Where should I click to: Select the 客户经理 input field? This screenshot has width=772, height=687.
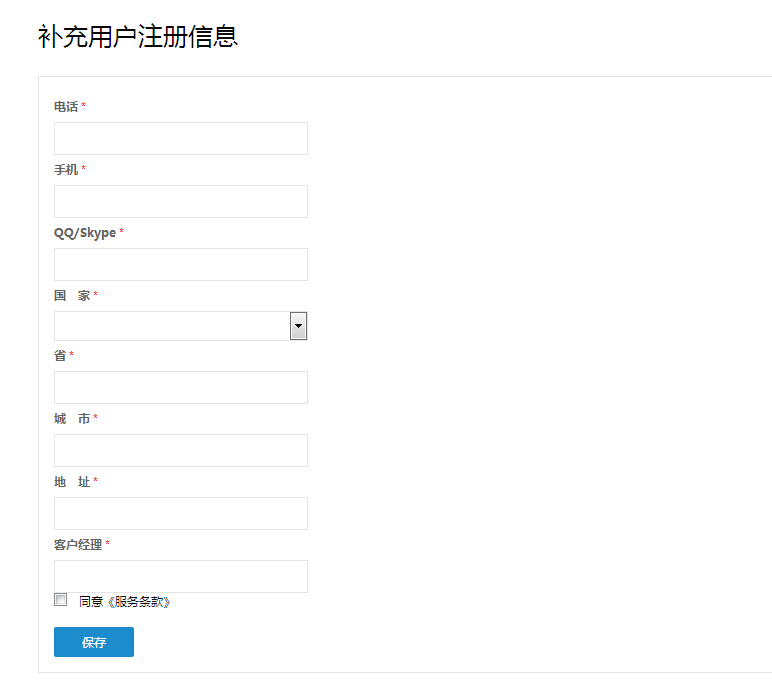180,576
